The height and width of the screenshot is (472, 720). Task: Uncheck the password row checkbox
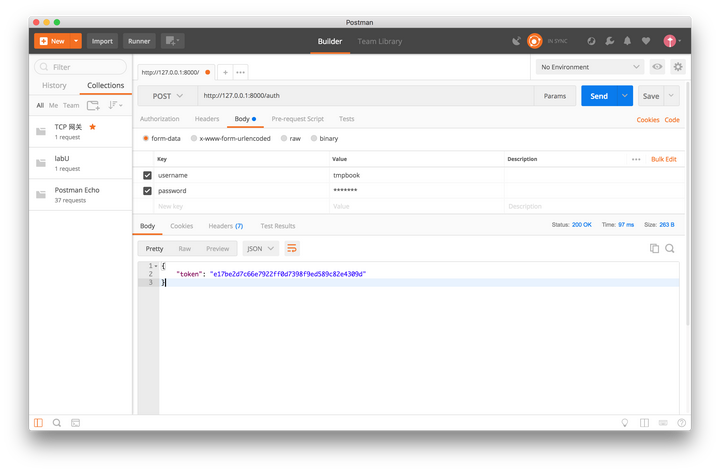[147, 191]
